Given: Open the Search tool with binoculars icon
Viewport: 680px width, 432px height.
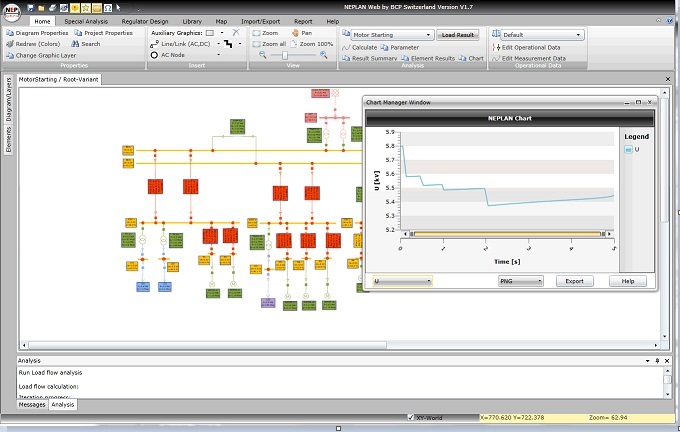Looking at the screenshot, I should pyautogui.click(x=85, y=44).
